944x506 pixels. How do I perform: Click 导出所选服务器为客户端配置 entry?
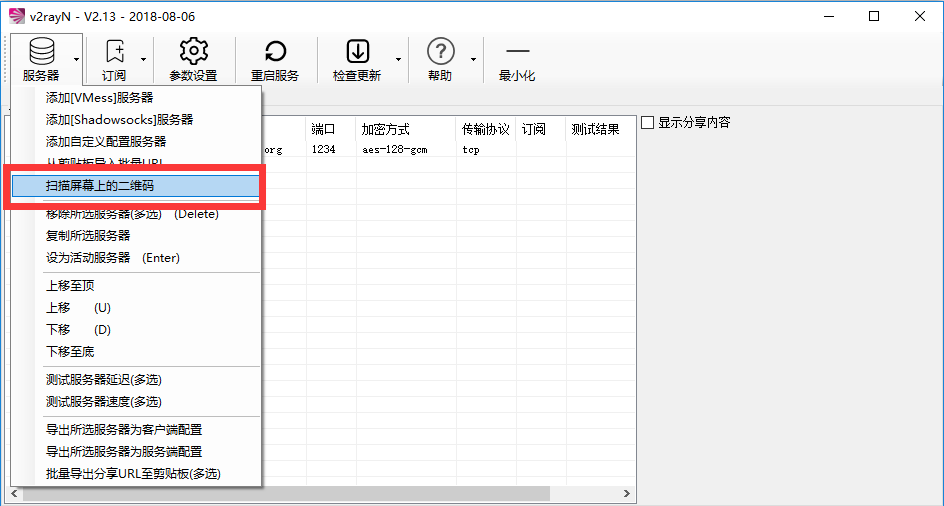coord(124,430)
